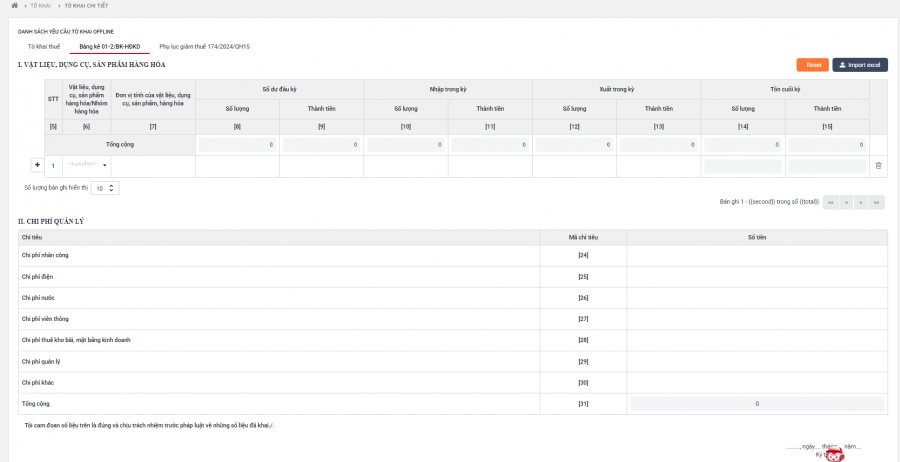Click the home icon in the breadcrumb

coord(14,5)
